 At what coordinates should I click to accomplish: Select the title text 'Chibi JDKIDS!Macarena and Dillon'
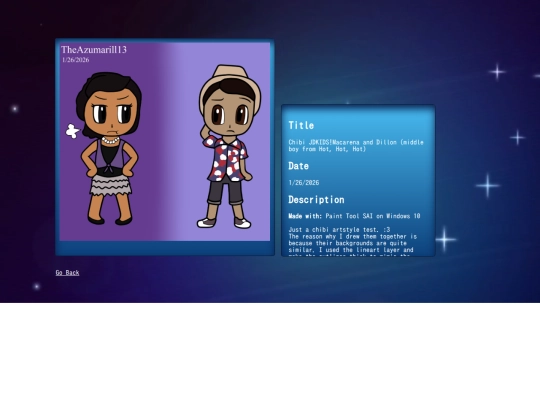click(342, 142)
